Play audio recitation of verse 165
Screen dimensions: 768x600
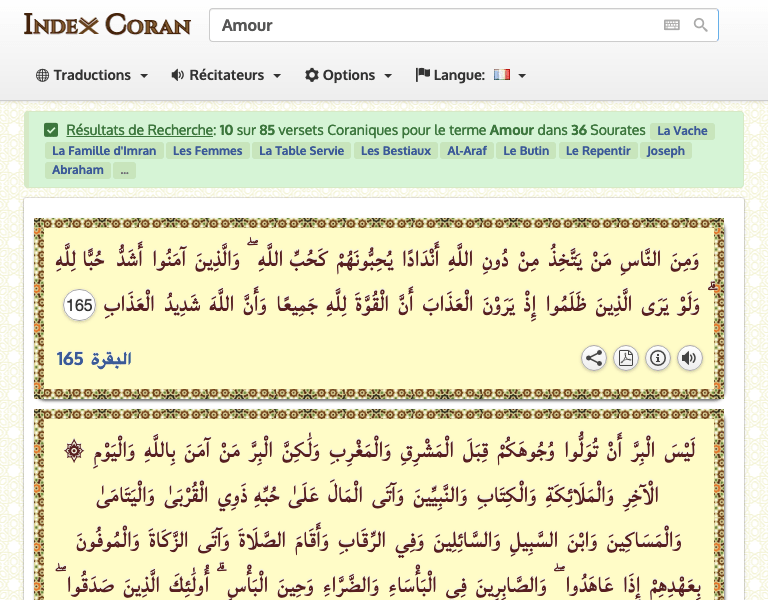coord(689,358)
